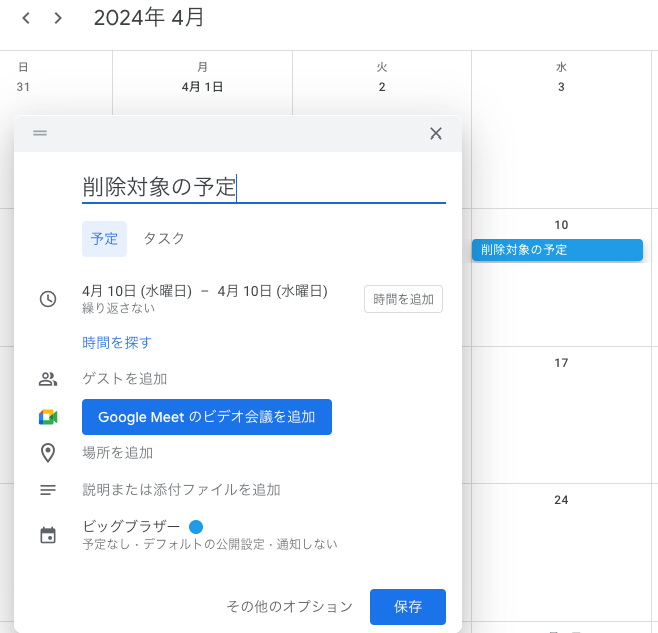The width and height of the screenshot is (658, 633).
Task: Click the blue calendar color dot
Action: pyautogui.click(x=196, y=527)
